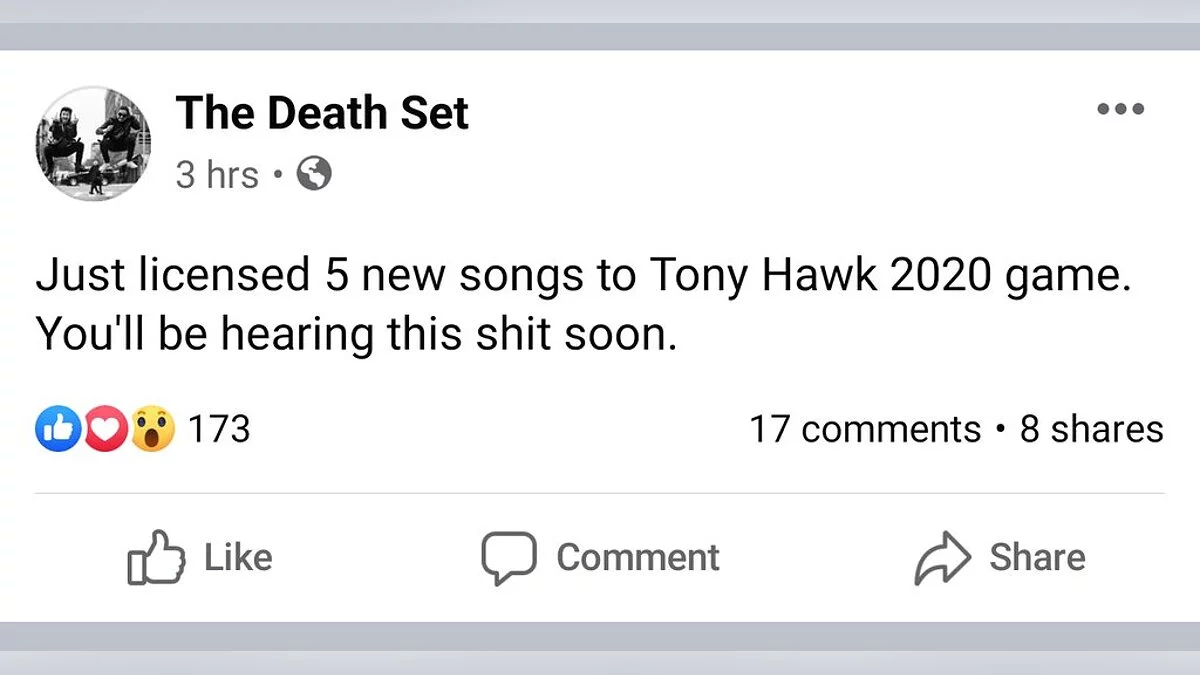The image size is (1200, 675).
Task: Click the red heart reaction icon
Action: 103,430
